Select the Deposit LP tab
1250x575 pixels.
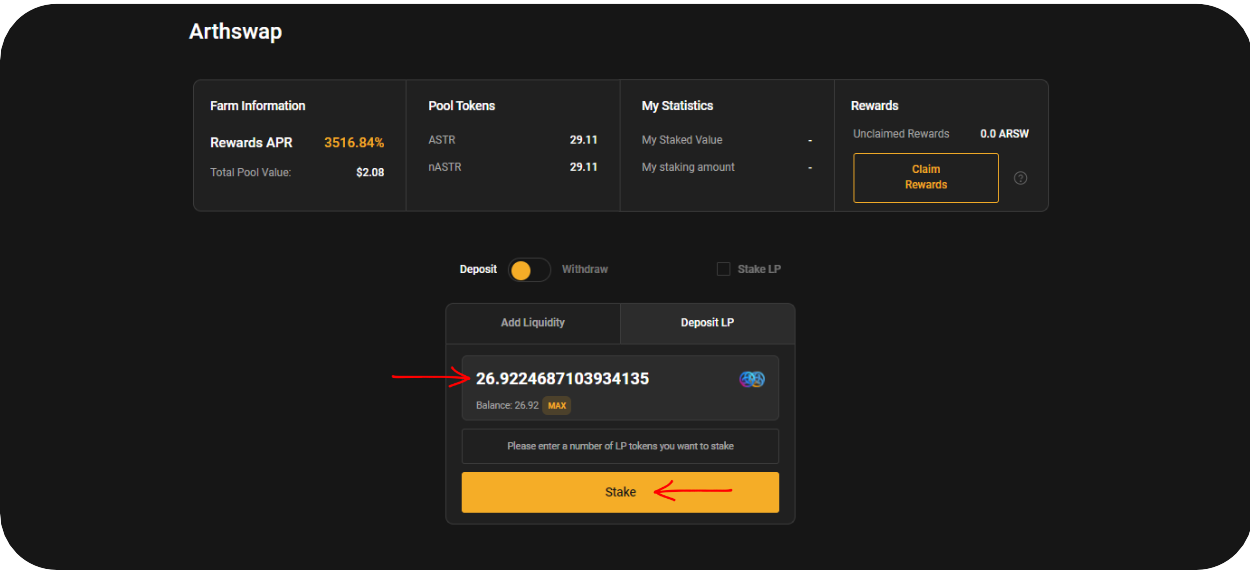click(707, 323)
